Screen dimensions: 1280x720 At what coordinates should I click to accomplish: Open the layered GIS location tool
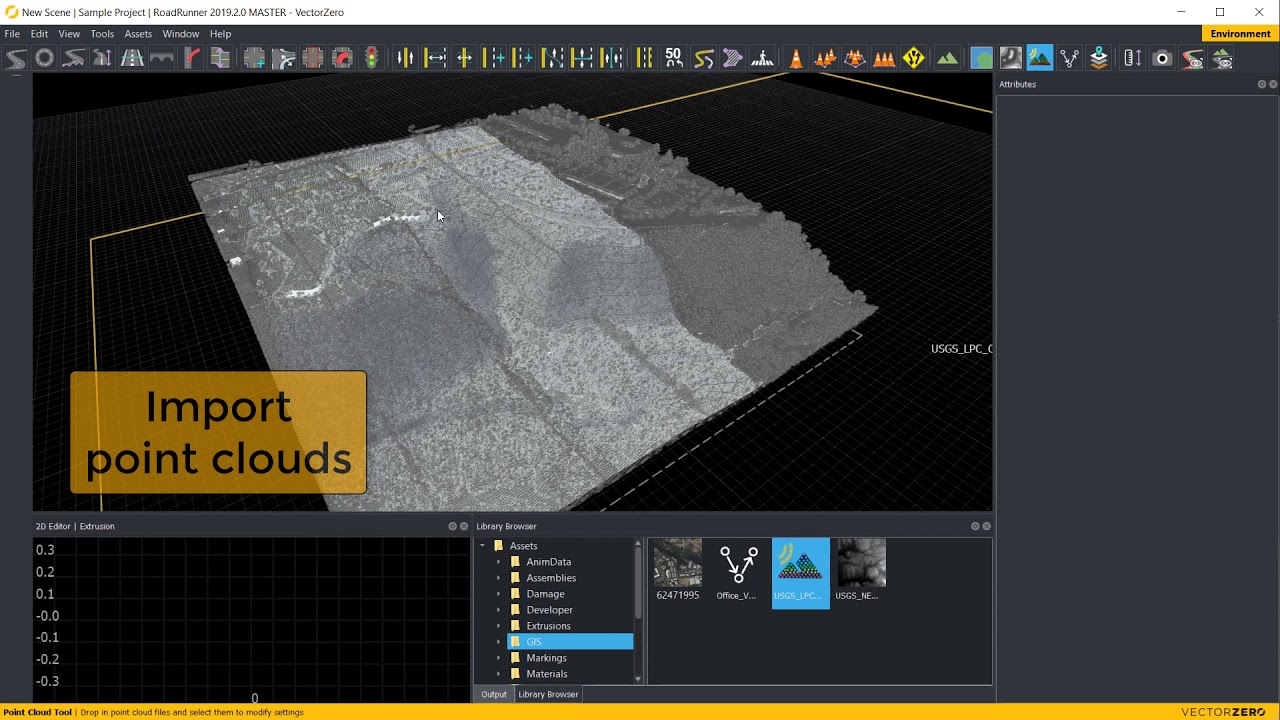1099,59
